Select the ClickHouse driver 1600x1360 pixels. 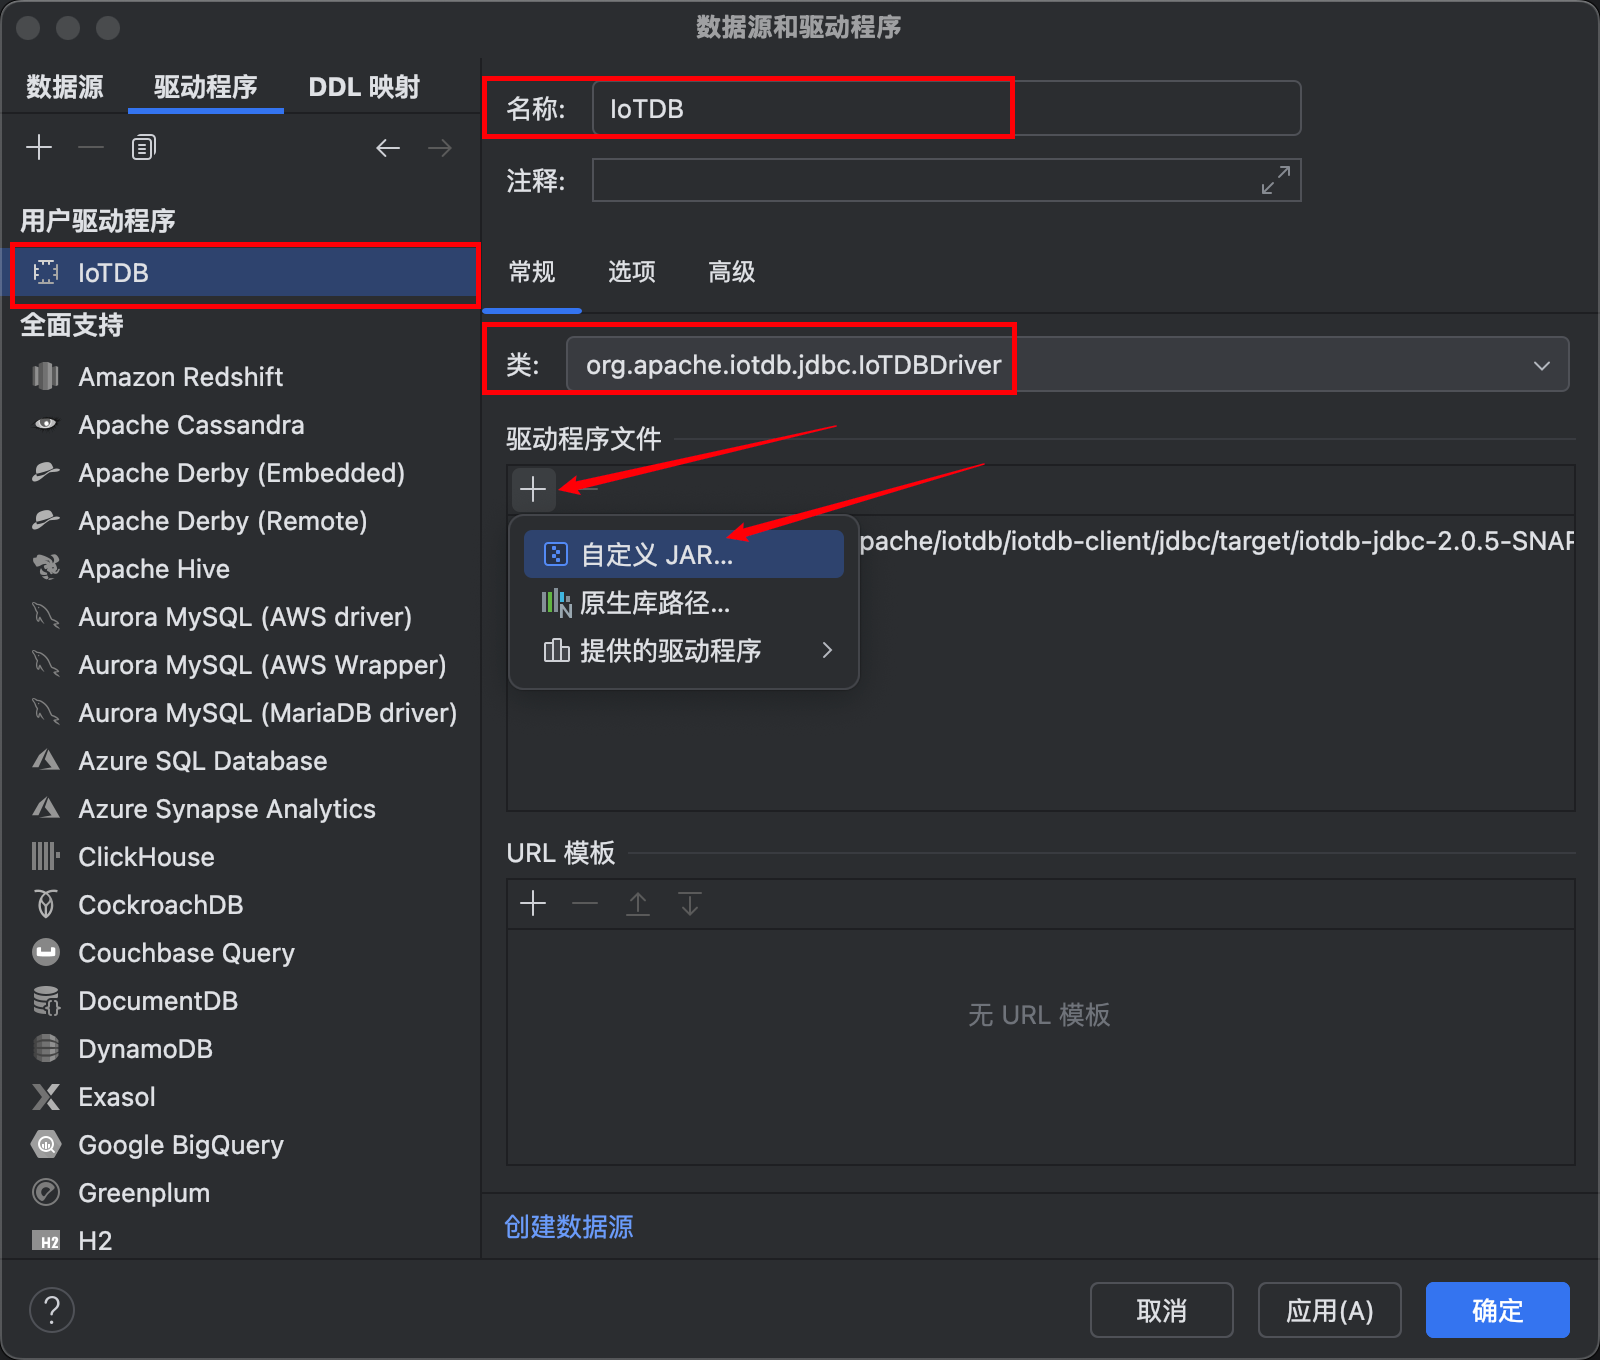pos(146,857)
